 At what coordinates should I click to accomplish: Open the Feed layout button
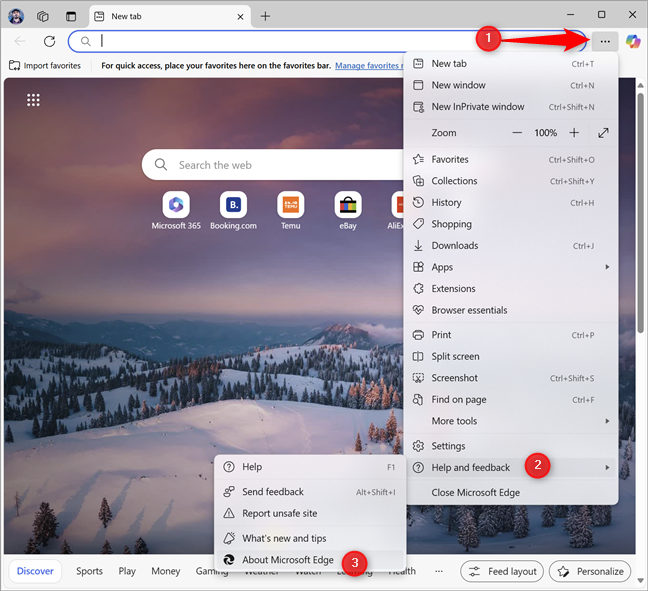(x=502, y=572)
